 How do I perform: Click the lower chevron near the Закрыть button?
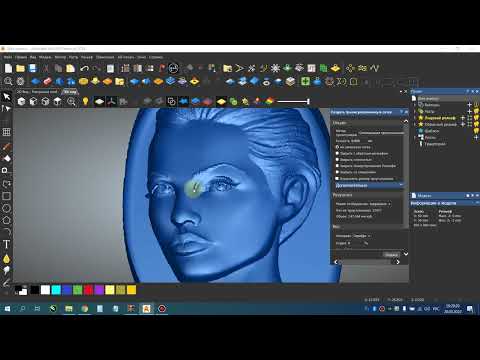click(406, 254)
